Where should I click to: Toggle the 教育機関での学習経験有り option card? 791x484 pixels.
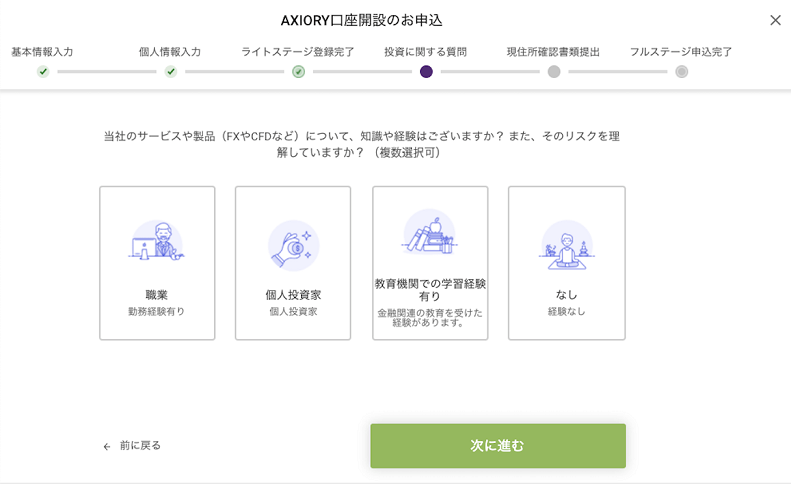(430, 263)
